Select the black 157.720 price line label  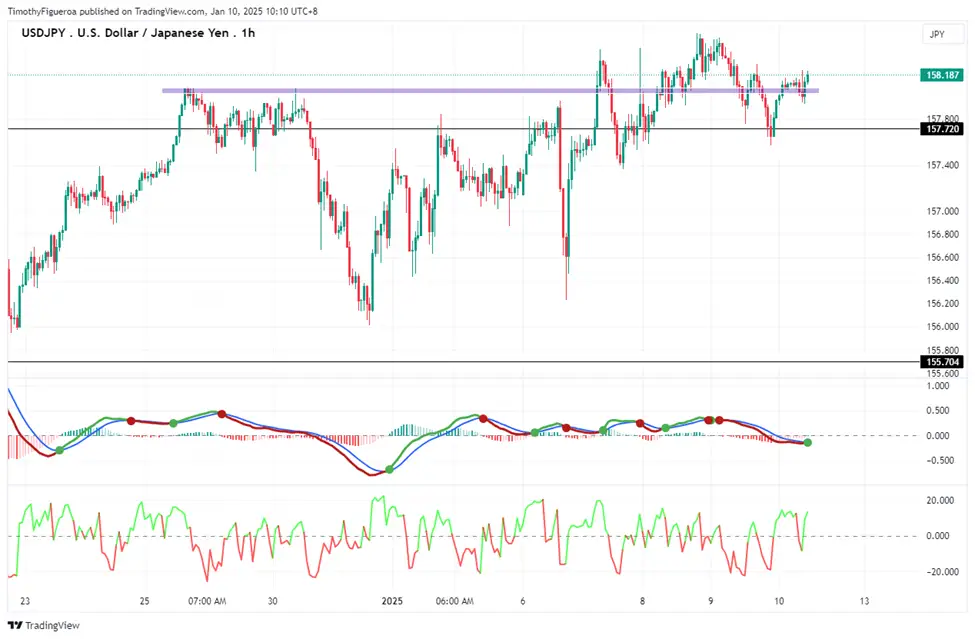coord(943,129)
